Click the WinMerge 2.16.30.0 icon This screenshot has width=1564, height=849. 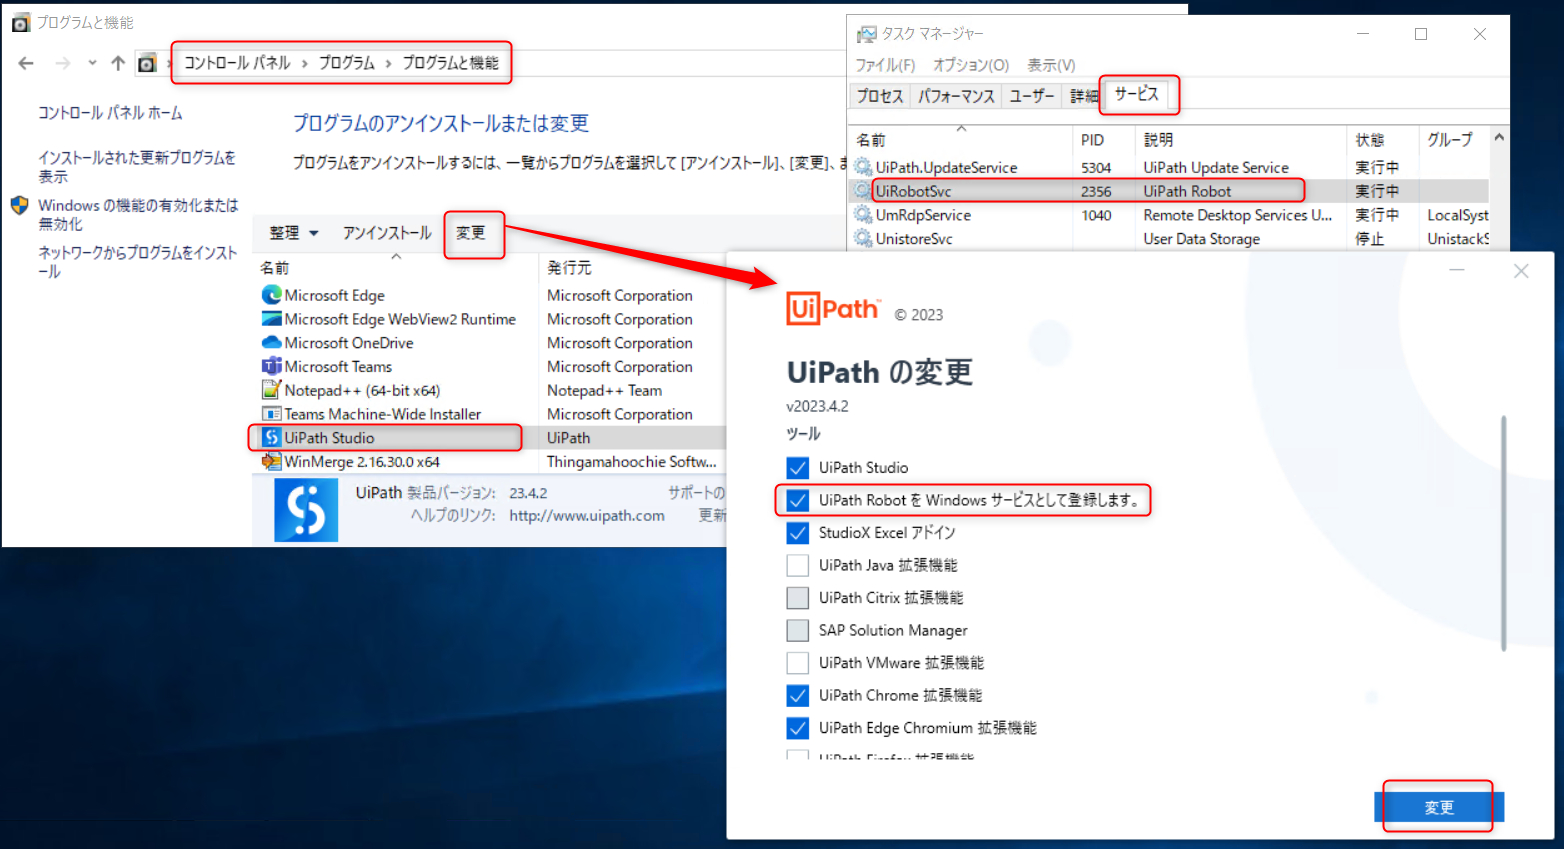point(272,461)
